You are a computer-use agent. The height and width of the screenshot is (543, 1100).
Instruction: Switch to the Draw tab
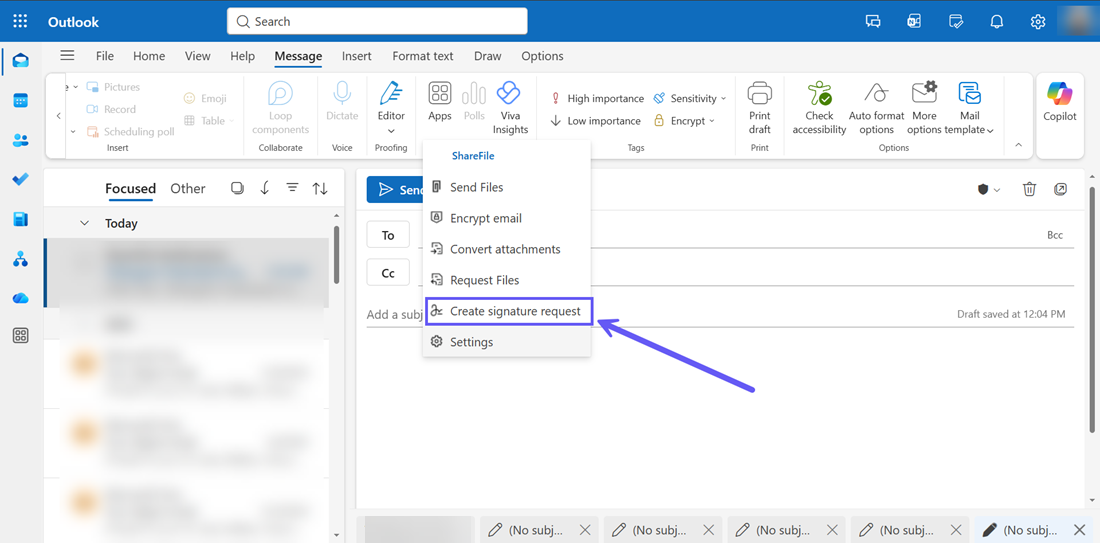coord(488,56)
